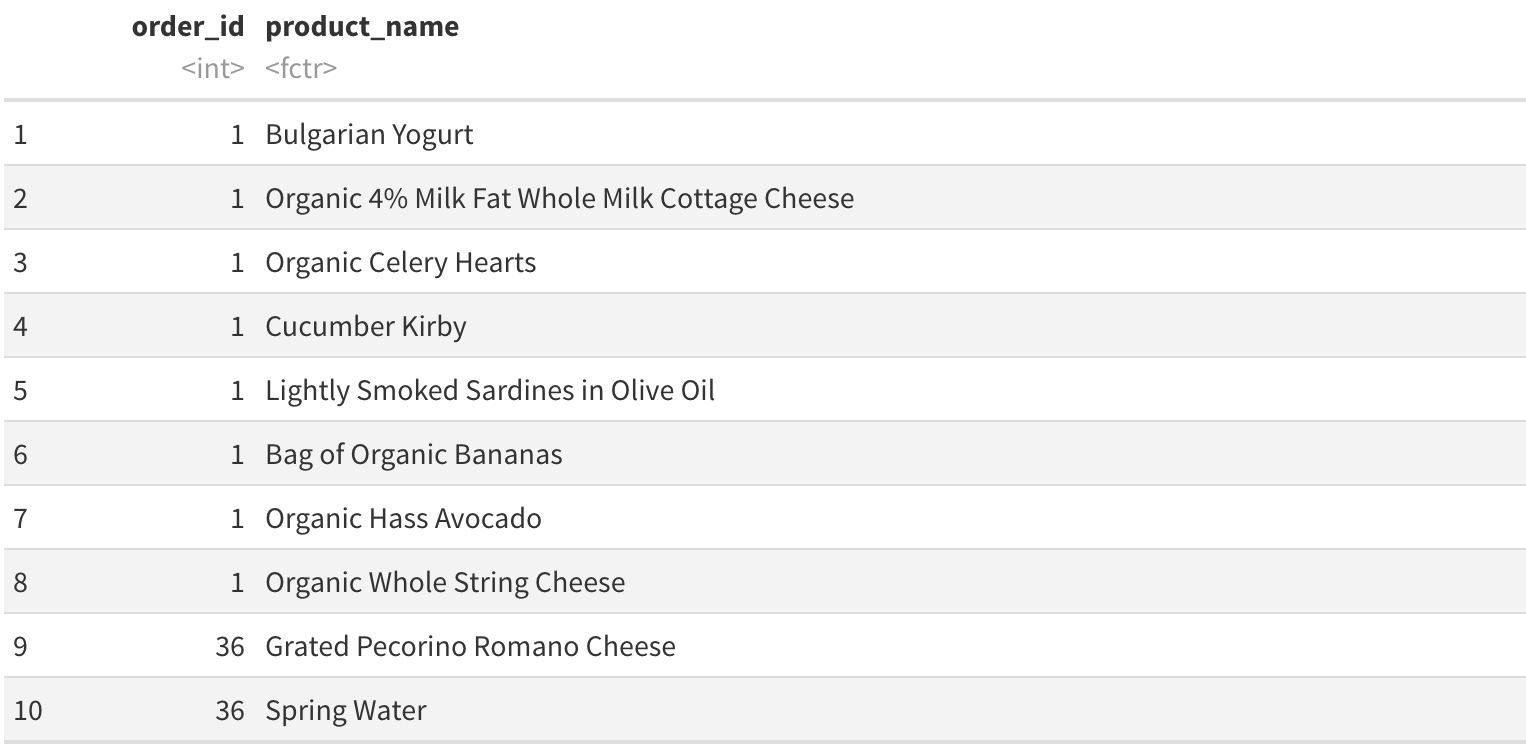This screenshot has width=1526, height=744.
Task: Select order_id 36 in Pecorino Romano row
Action: [230, 646]
